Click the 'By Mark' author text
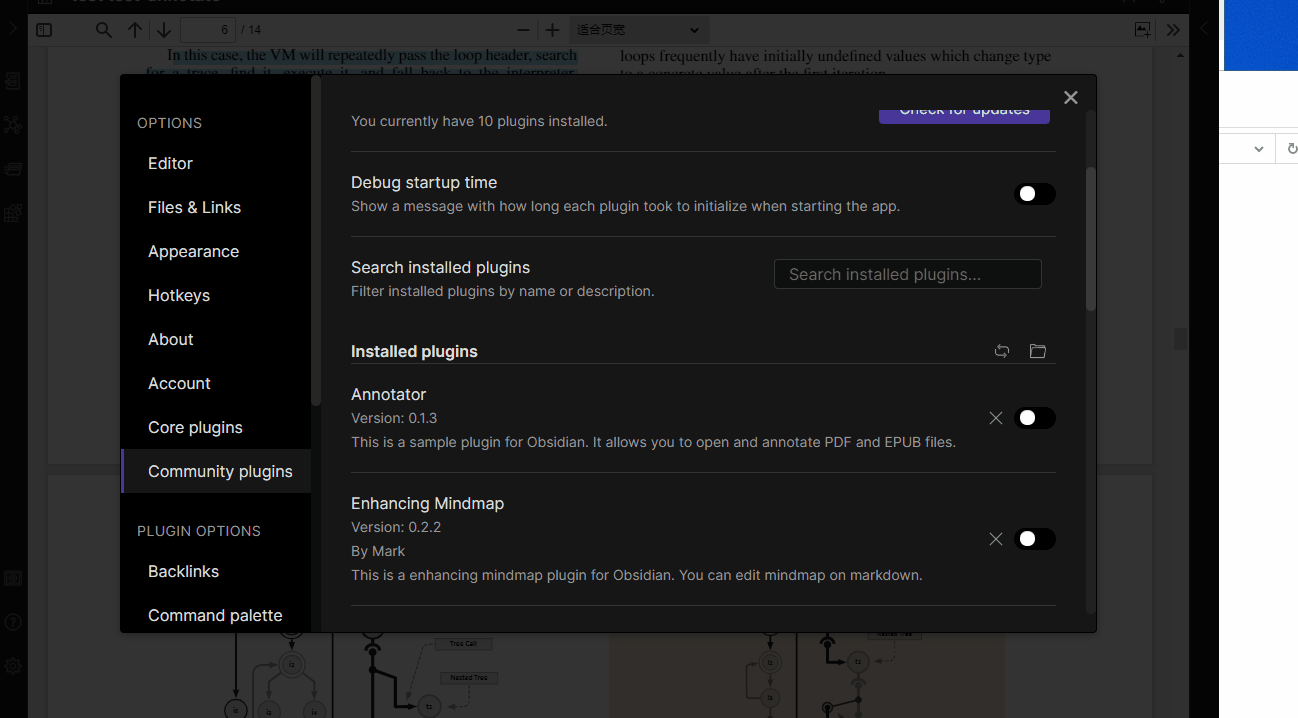Image resolution: width=1298 pixels, height=718 pixels. pyautogui.click(x=378, y=551)
